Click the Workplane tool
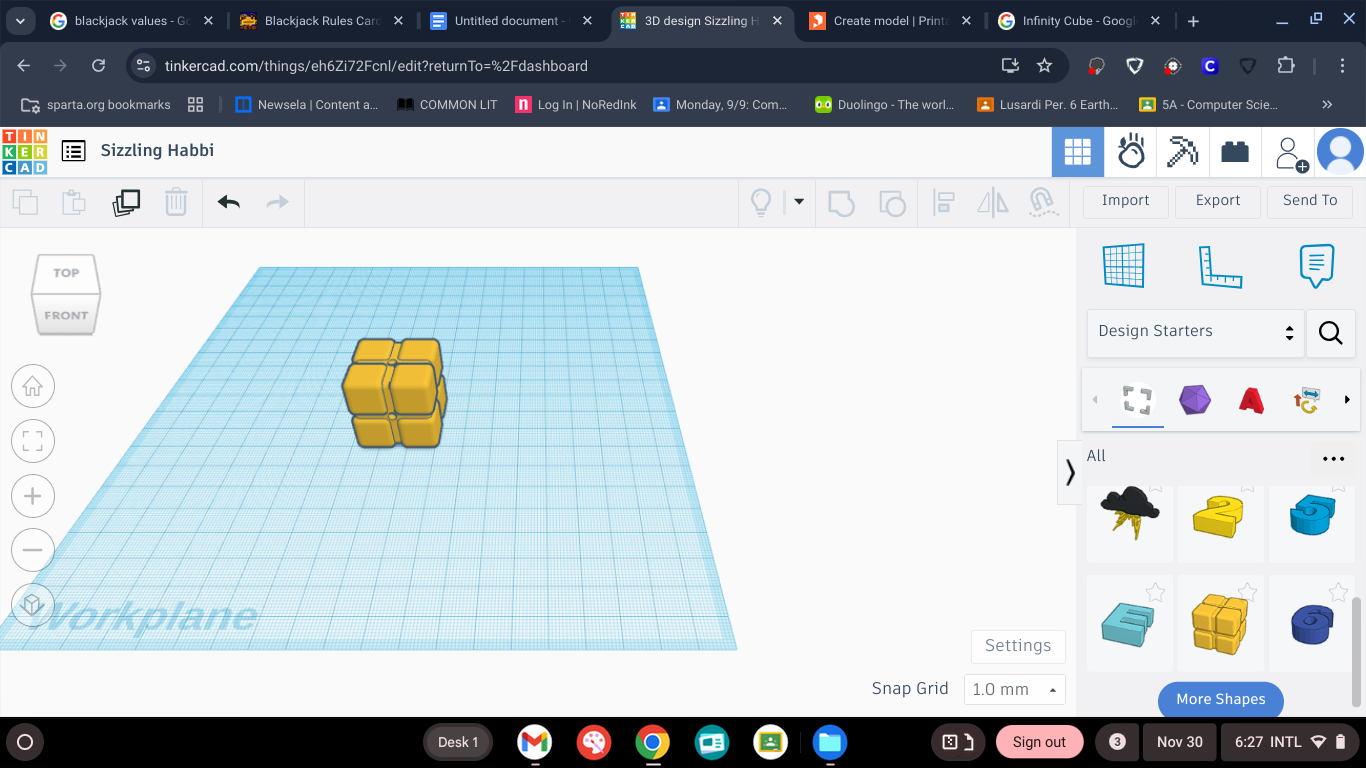This screenshot has width=1366, height=768. coord(1123,265)
